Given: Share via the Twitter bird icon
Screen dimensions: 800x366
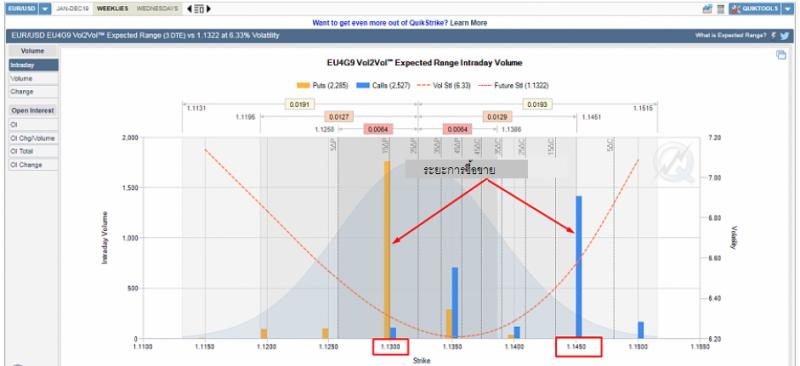Looking at the screenshot, I should click(785, 36).
